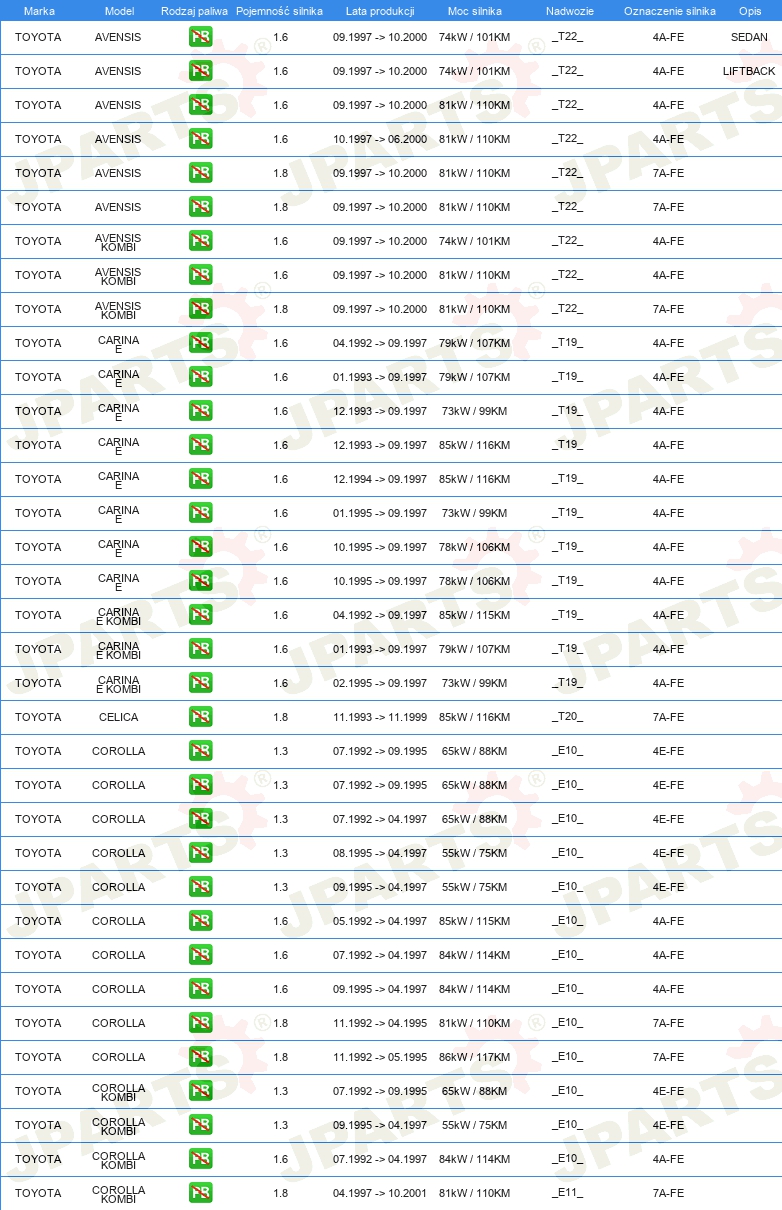The height and width of the screenshot is (1210, 782).
Task: Select the '11.1993 -> 11.1999' production years cell
Action: pos(380,717)
